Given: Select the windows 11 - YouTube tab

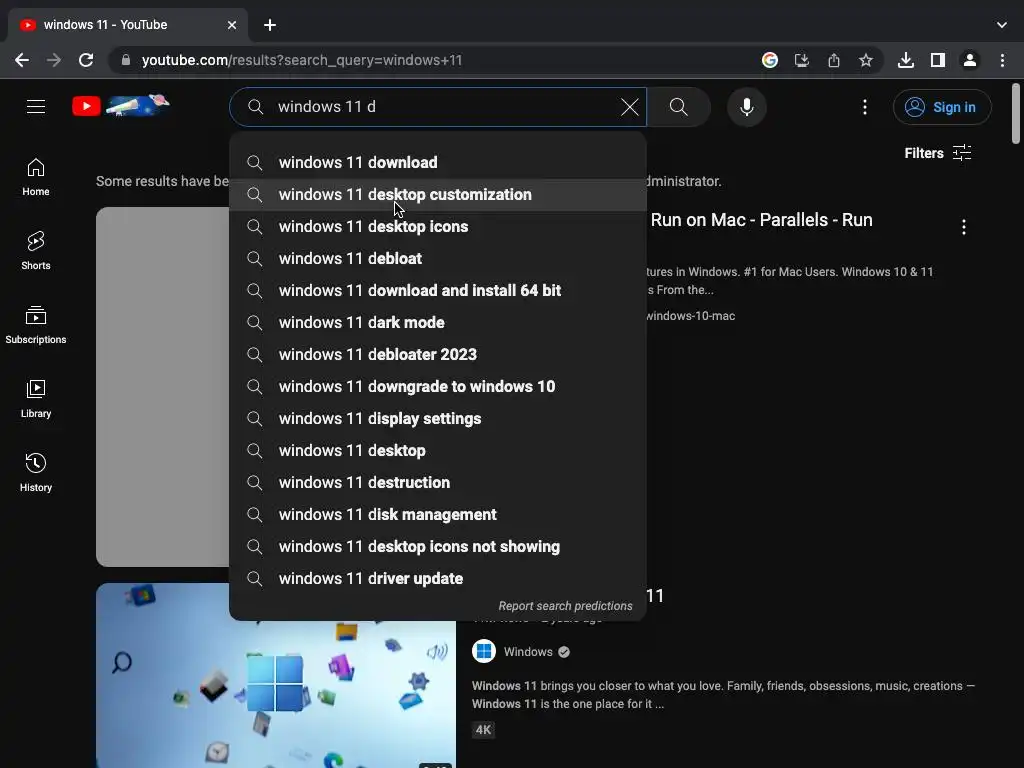Looking at the screenshot, I should [x=128, y=25].
